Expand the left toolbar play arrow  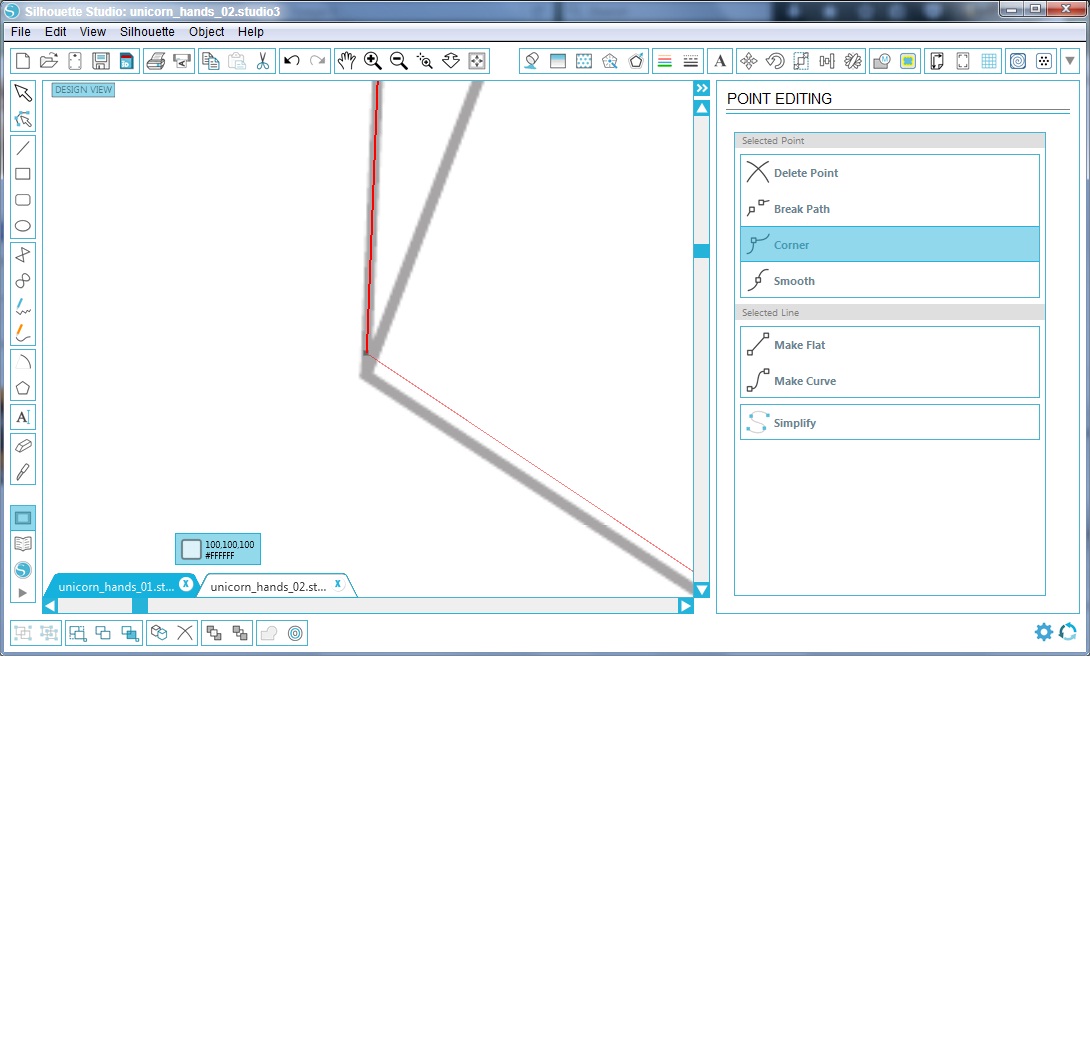pos(23,593)
